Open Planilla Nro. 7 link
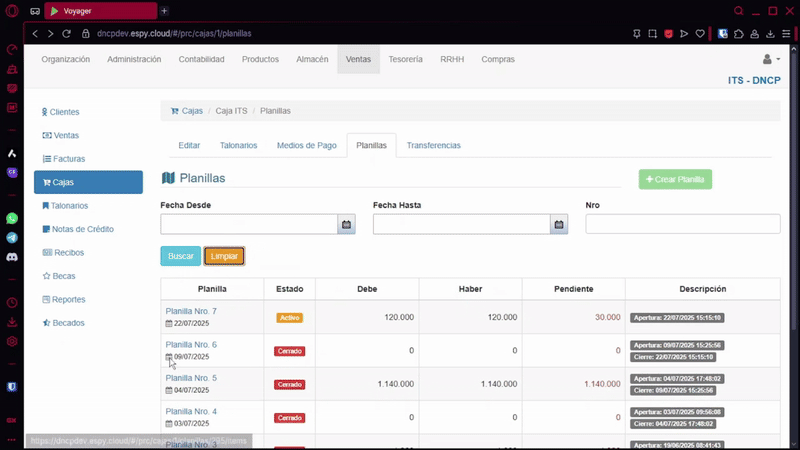The height and width of the screenshot is (450, 800). (x=191, y=312)
